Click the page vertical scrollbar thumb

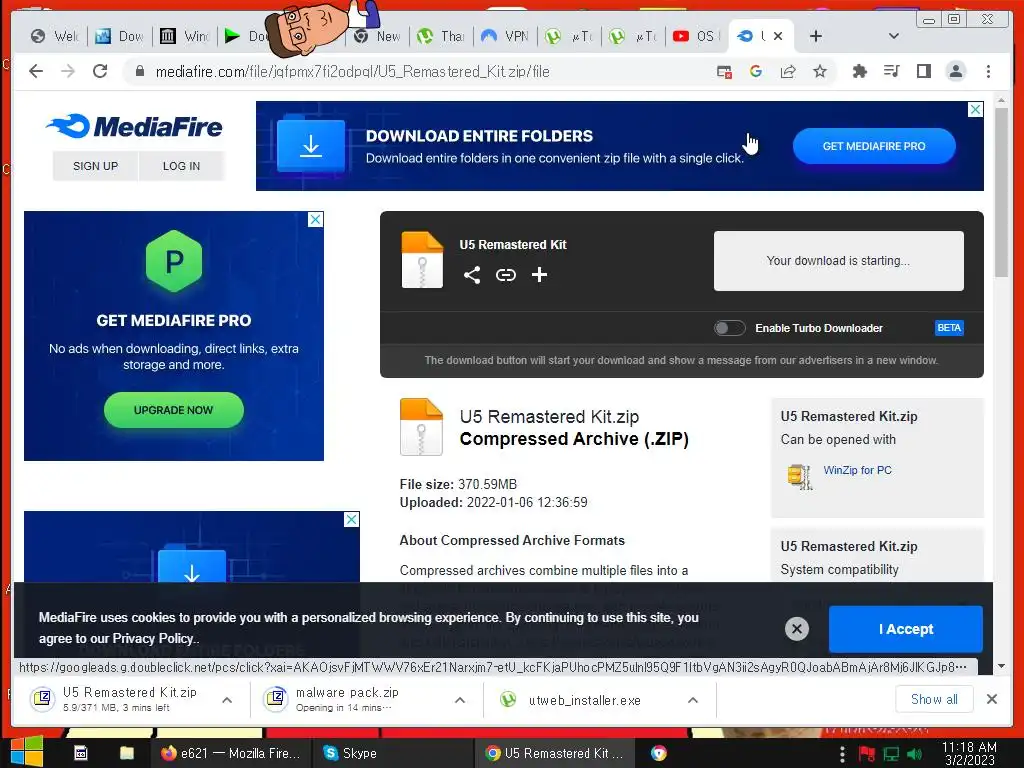click(1001, 193)
